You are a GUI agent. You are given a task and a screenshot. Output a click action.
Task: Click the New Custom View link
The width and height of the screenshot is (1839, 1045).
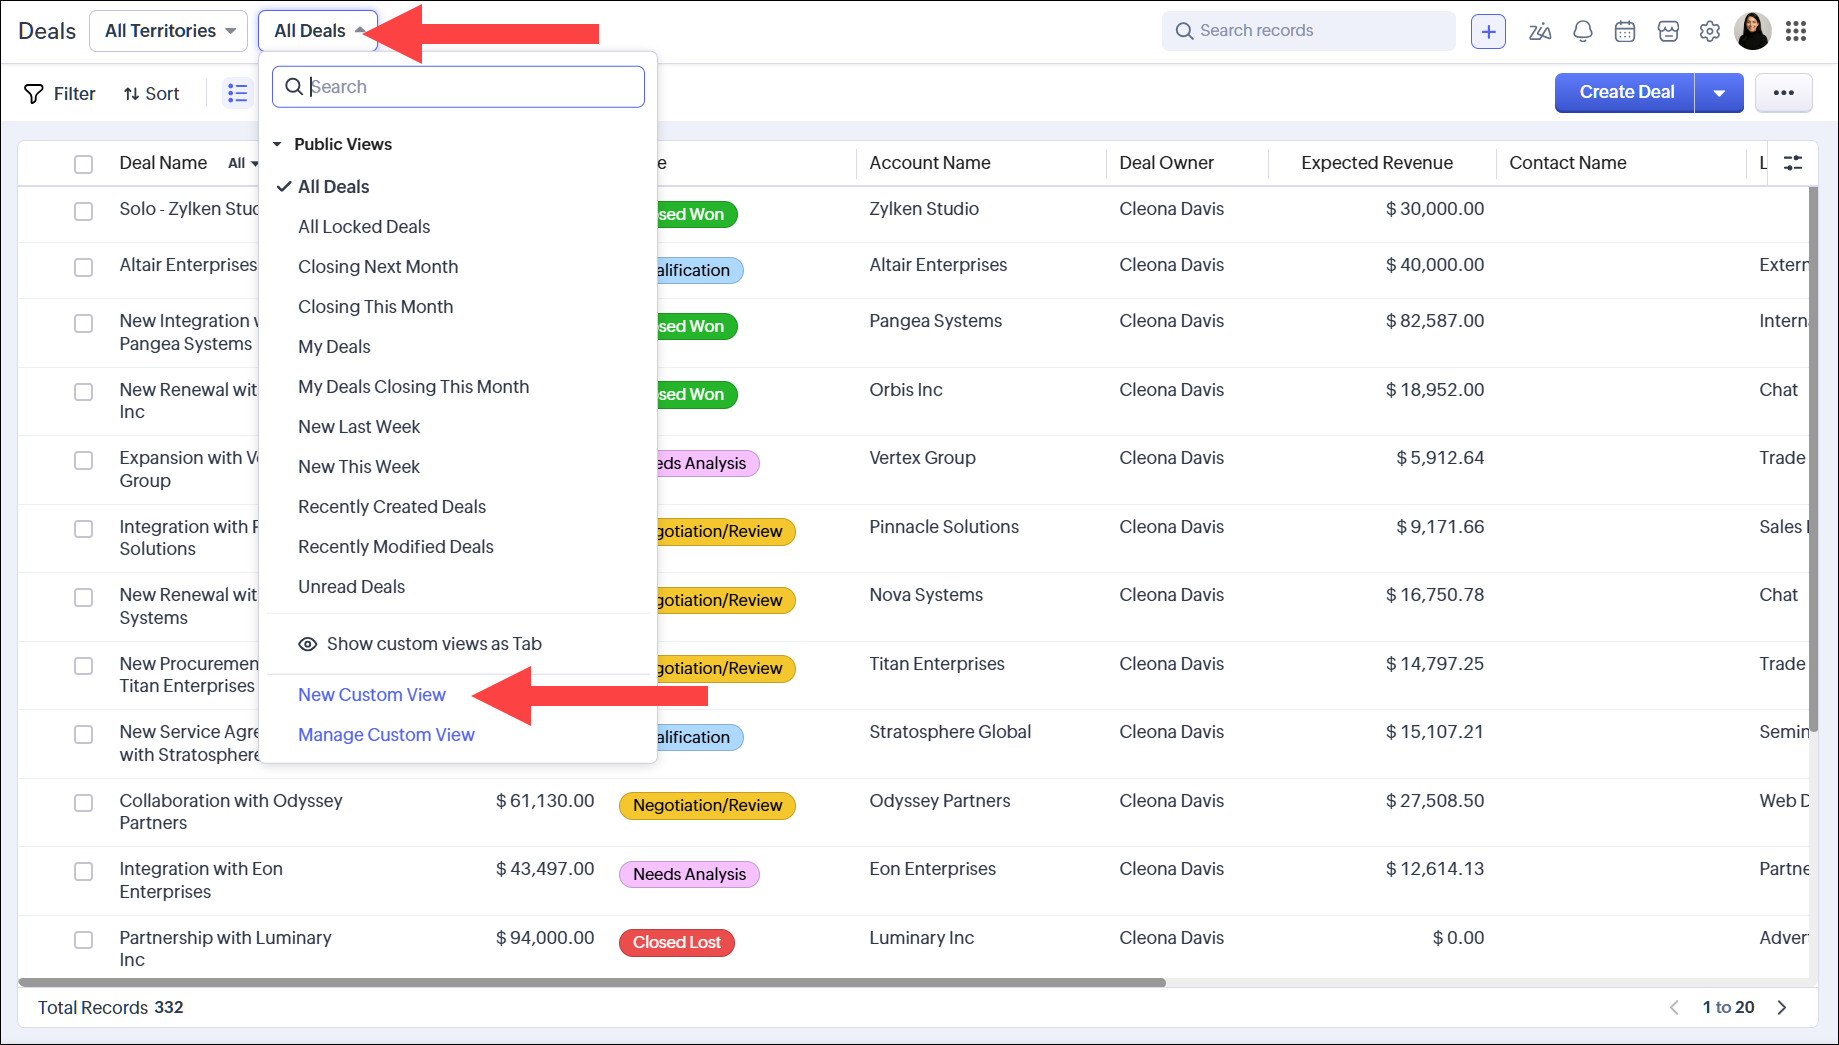[371, 695]
